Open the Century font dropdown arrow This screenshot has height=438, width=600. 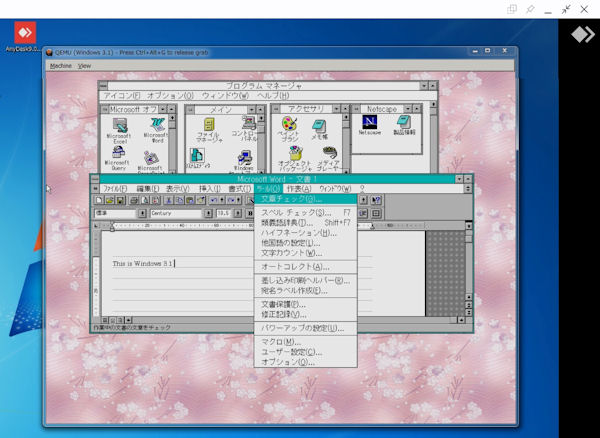tap(208, 213)
